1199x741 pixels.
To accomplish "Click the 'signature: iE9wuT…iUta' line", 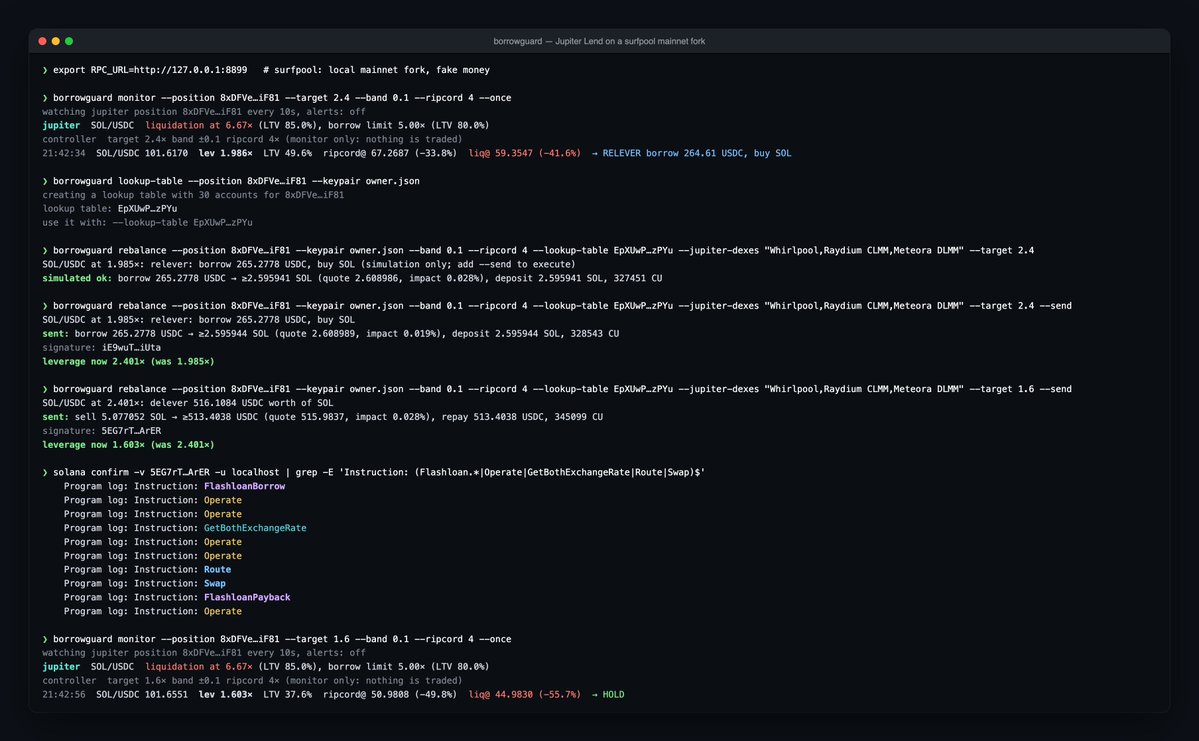I will (x=101, y=347).
